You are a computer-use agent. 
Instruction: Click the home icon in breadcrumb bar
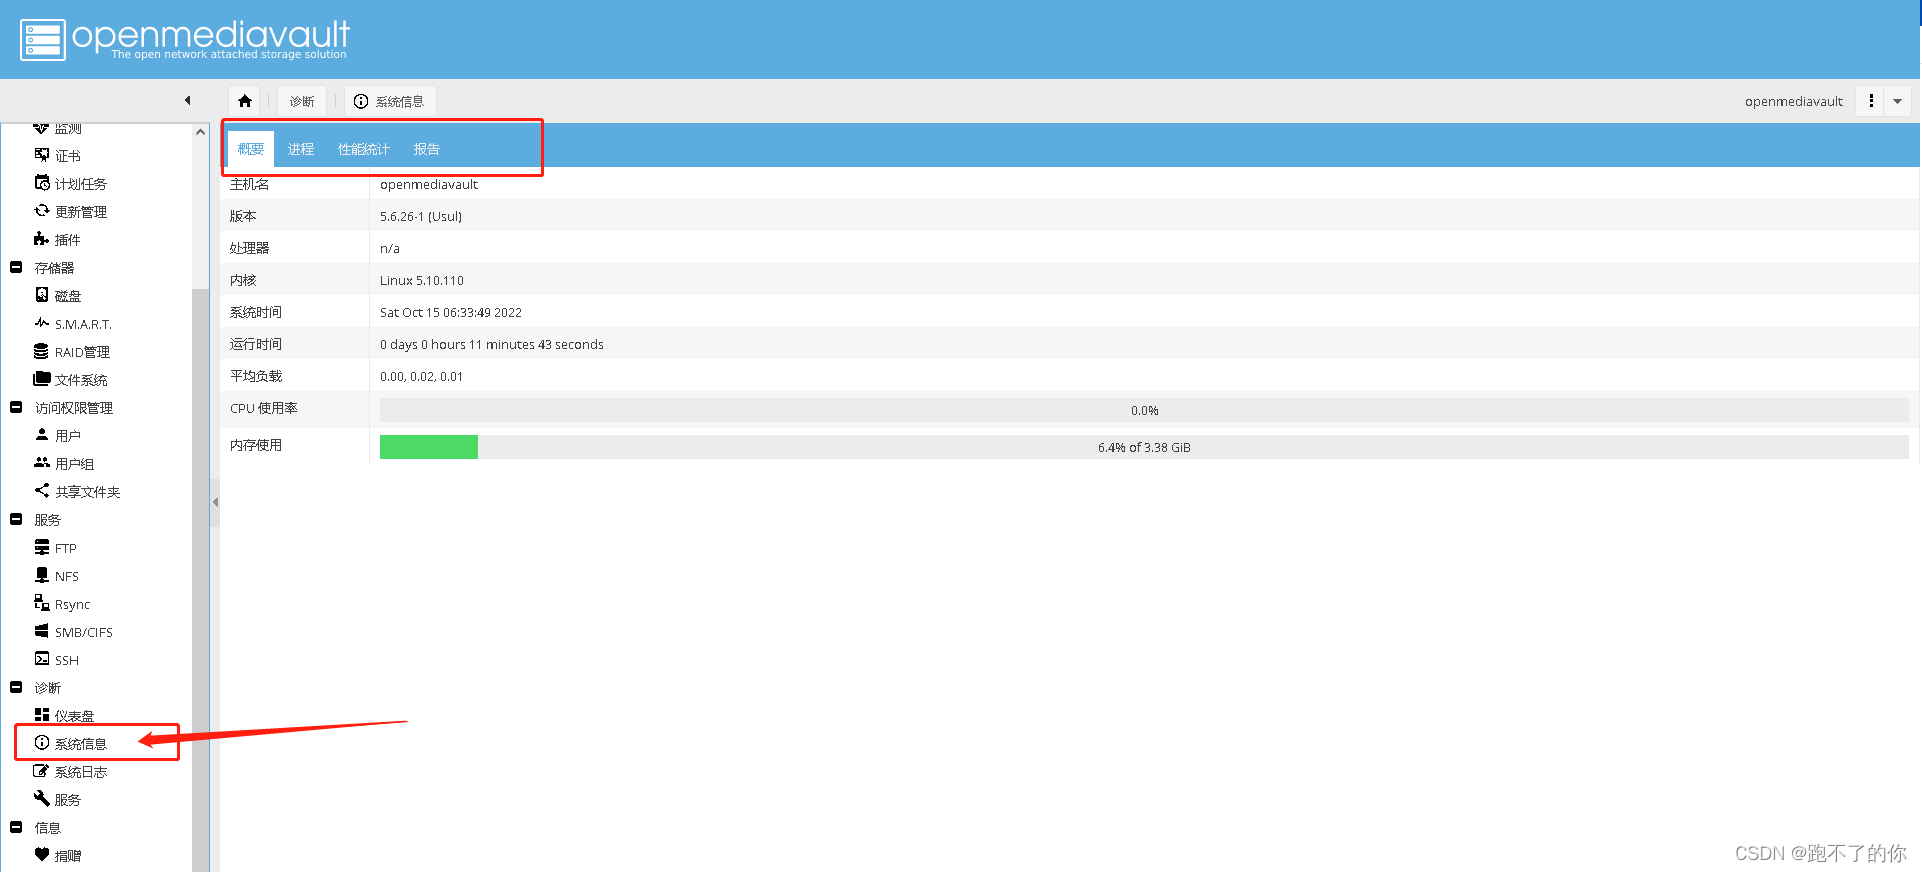[245, 101]
